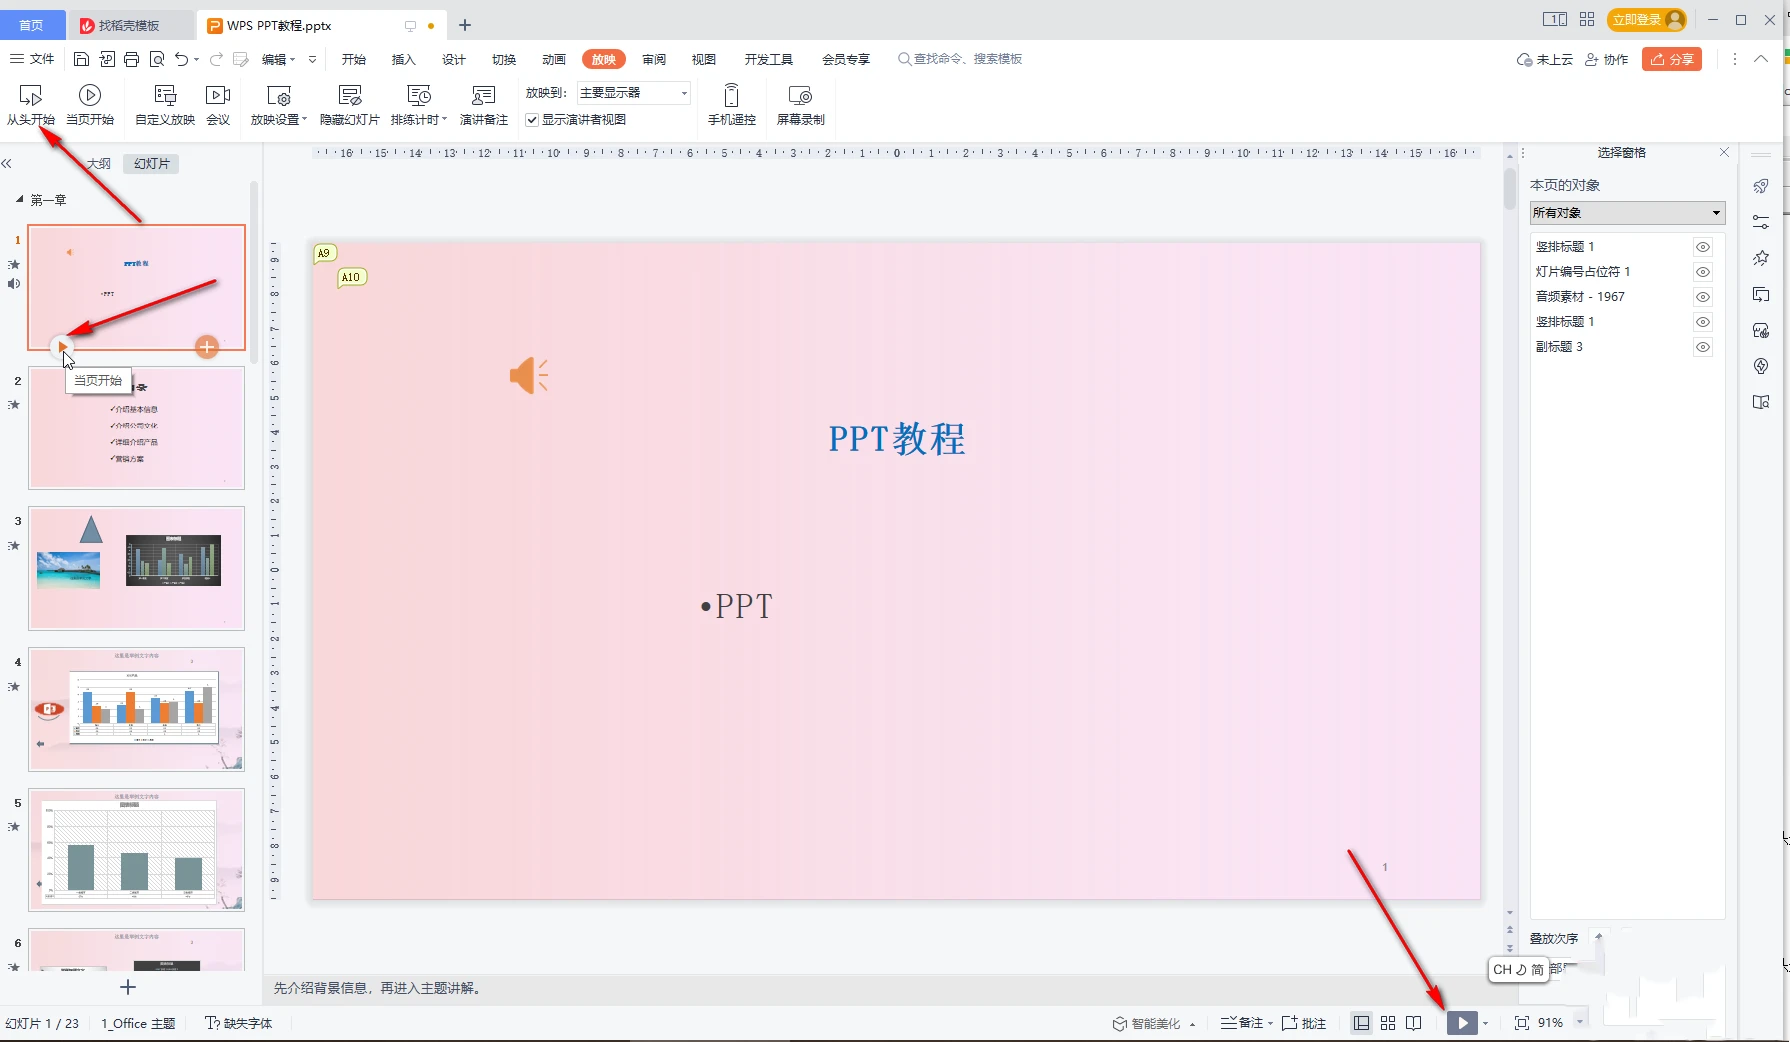Viewport: 1790px width, 1042px height.
Task: Start screen recording (屏幕录制)
Action: (x=801, y=104)
